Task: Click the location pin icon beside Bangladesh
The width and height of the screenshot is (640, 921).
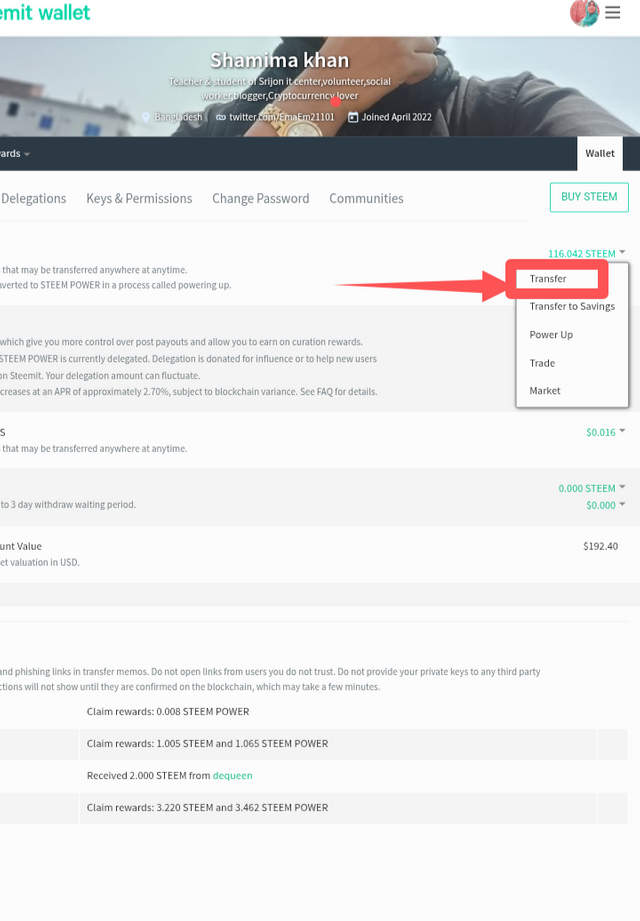Action: point(146,117)
